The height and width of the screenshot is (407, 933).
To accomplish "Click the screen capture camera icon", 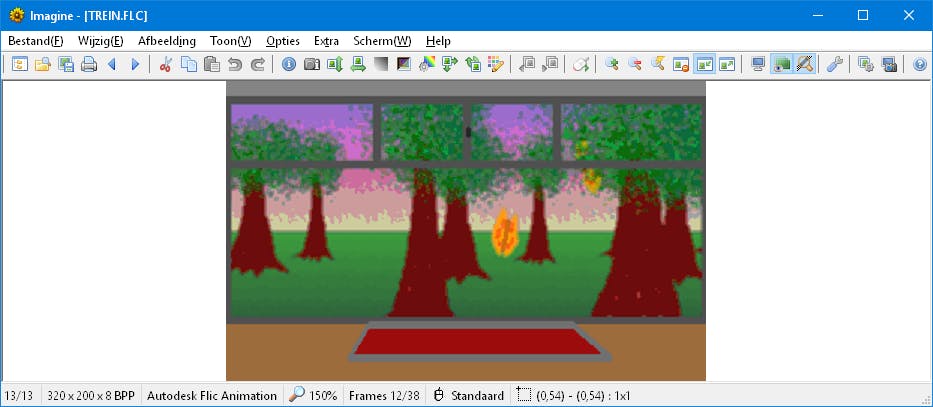I will 890,64.
